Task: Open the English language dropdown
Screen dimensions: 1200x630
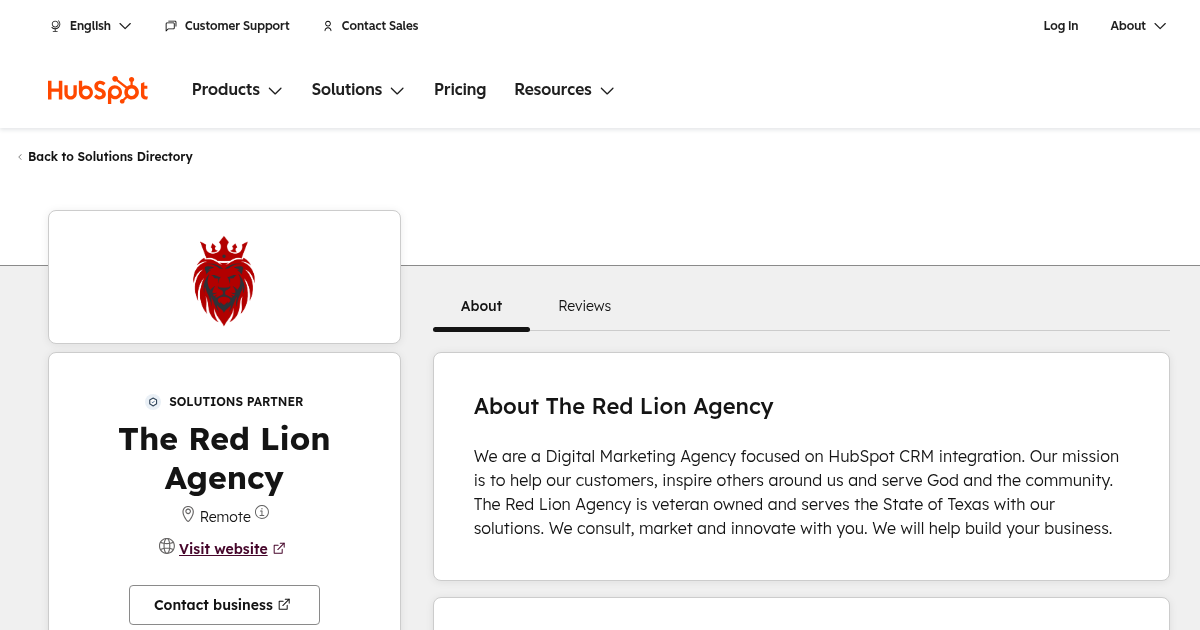Action: pos(91,26)
